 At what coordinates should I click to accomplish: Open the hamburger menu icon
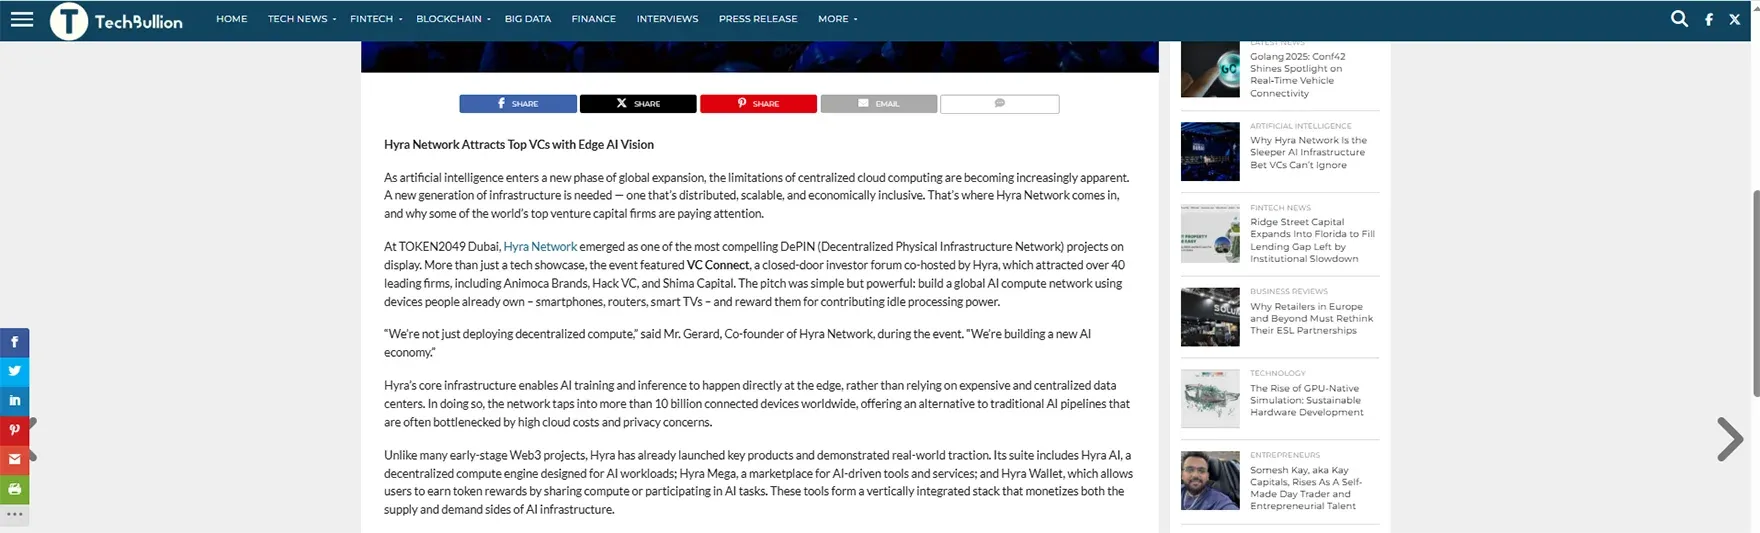(22, 19)
